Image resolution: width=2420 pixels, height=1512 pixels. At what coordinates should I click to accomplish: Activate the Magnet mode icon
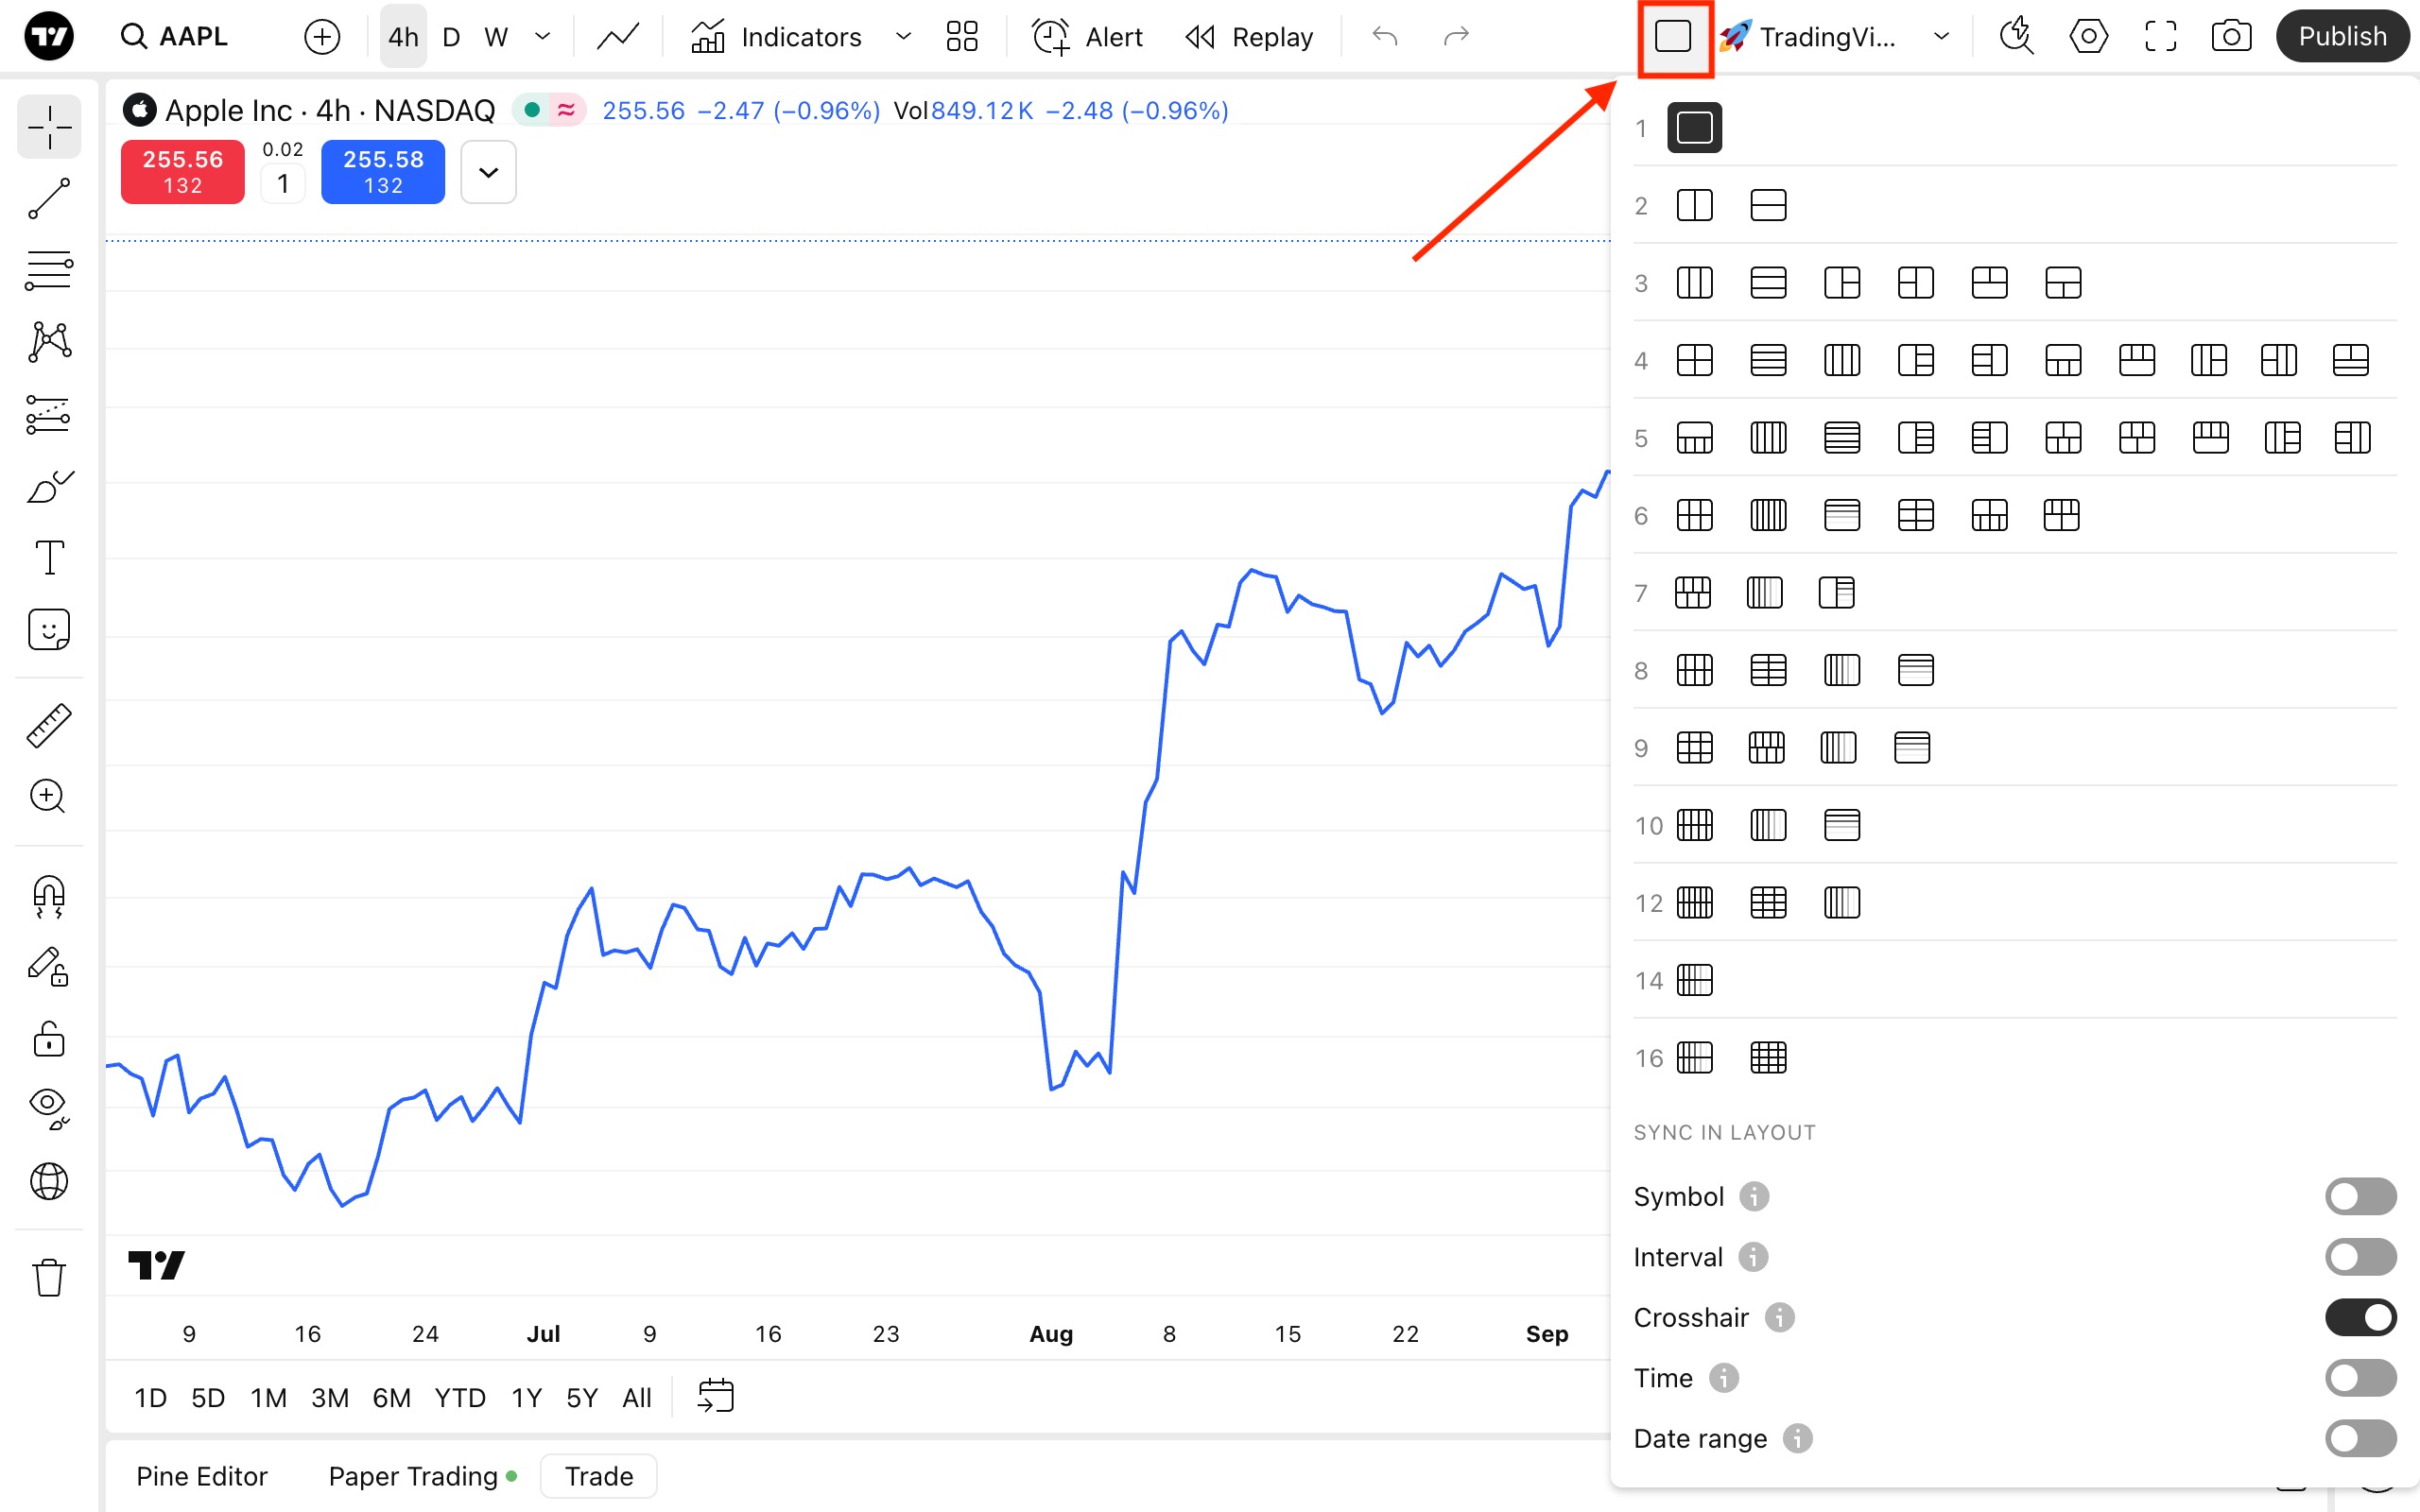pyautogui.click(x=48, y=896)
